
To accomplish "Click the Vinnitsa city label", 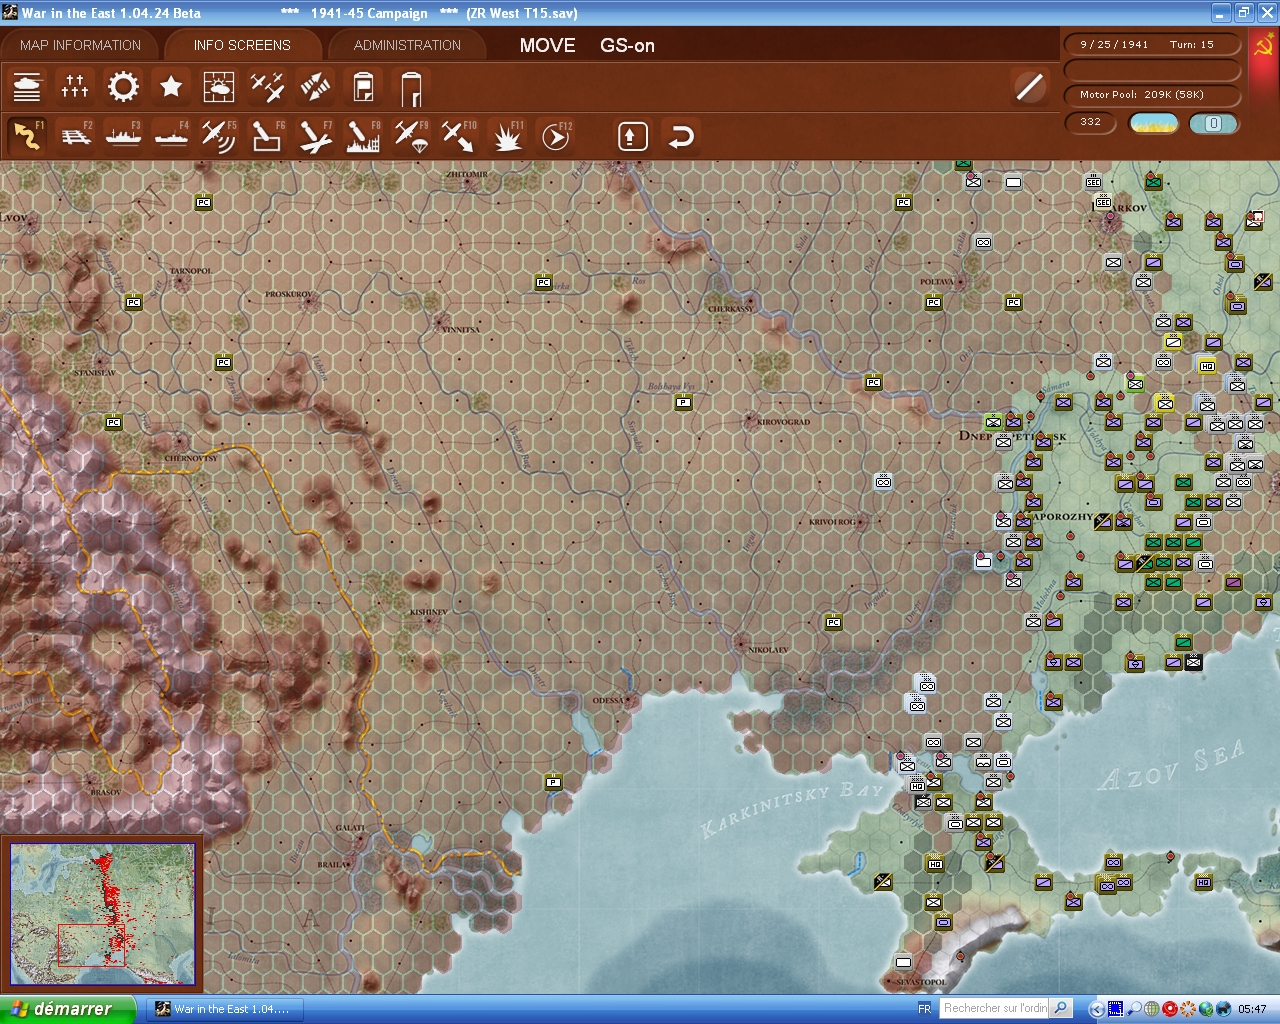I will point(460,329).
